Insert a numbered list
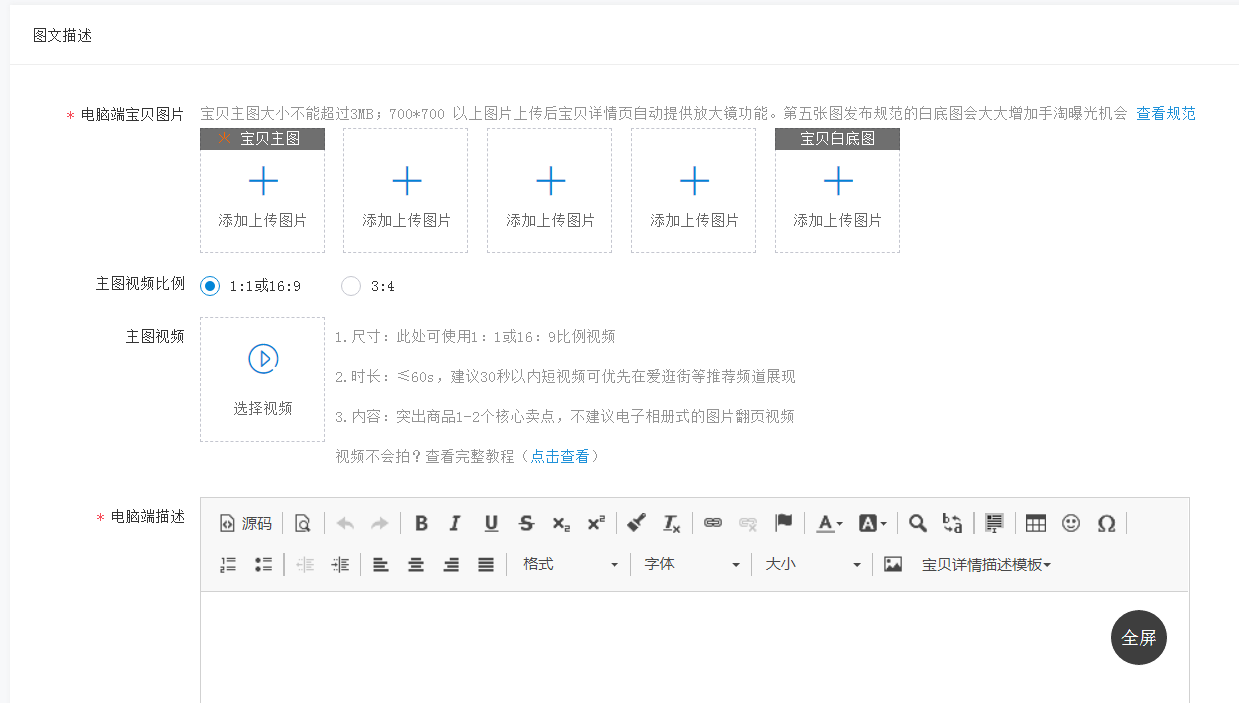This screenshot has height=703, width=1239. [228, 564]
